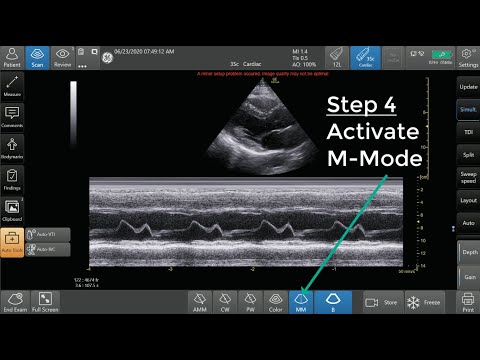Click the red mirror setup warning message
The image size is (480, 360).
263,74
